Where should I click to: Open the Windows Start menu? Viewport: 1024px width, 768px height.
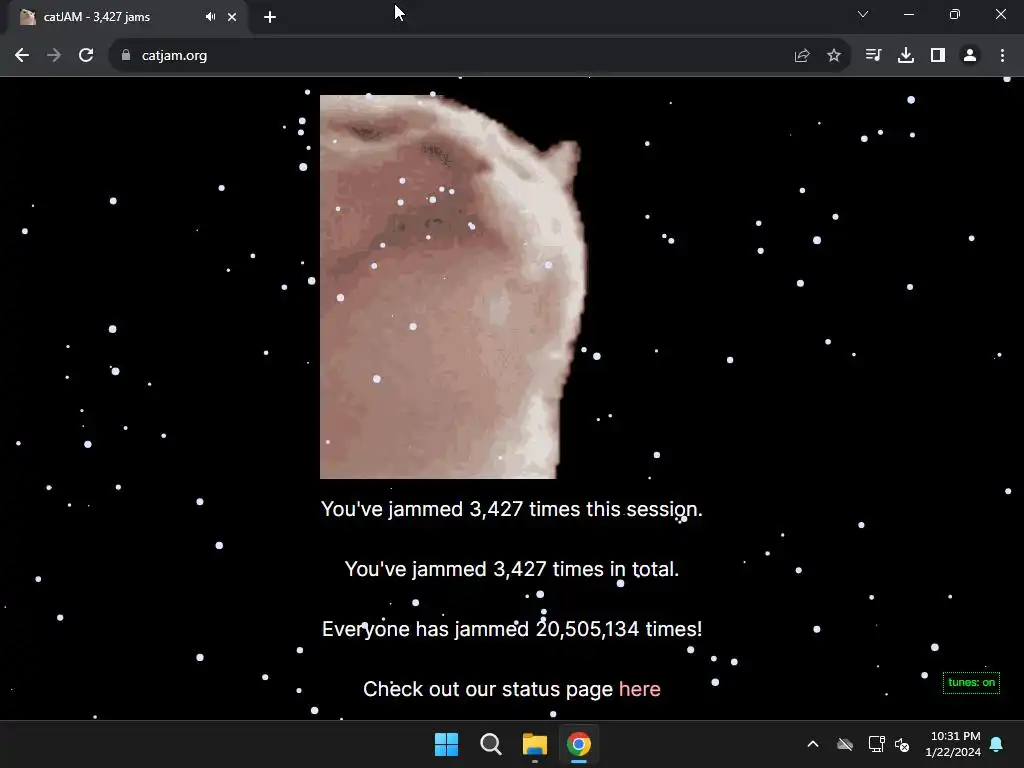pyautogui.click(x=447, y=744)
